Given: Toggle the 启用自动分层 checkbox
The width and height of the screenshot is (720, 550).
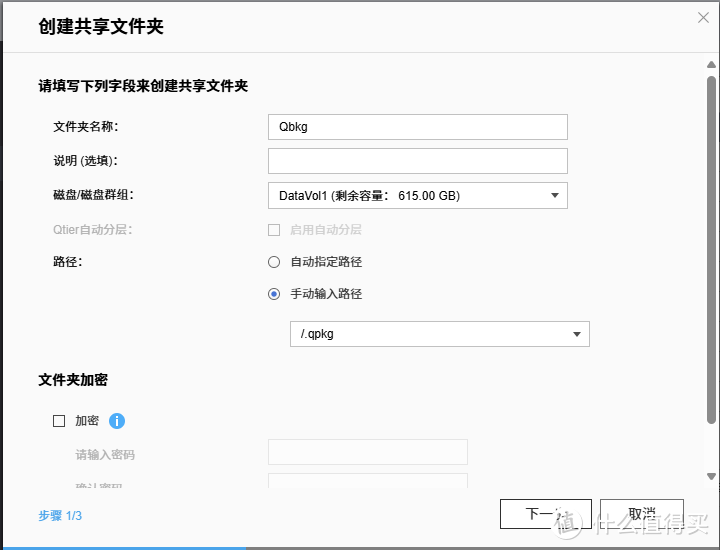Looking at the screenshot, I should coord(274,230).
